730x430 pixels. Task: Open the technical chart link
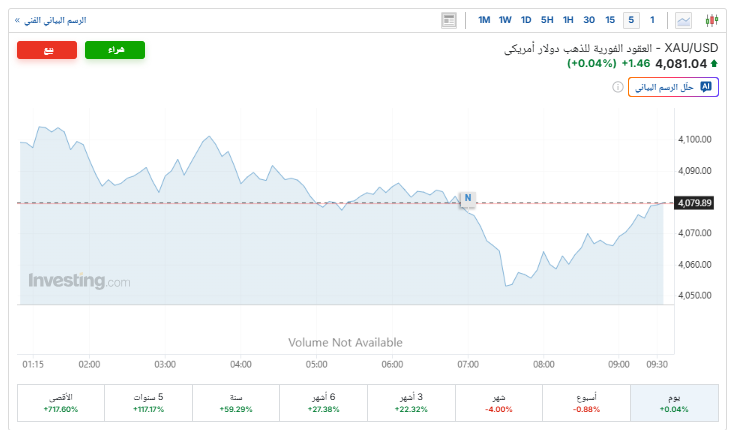point(50,20)
